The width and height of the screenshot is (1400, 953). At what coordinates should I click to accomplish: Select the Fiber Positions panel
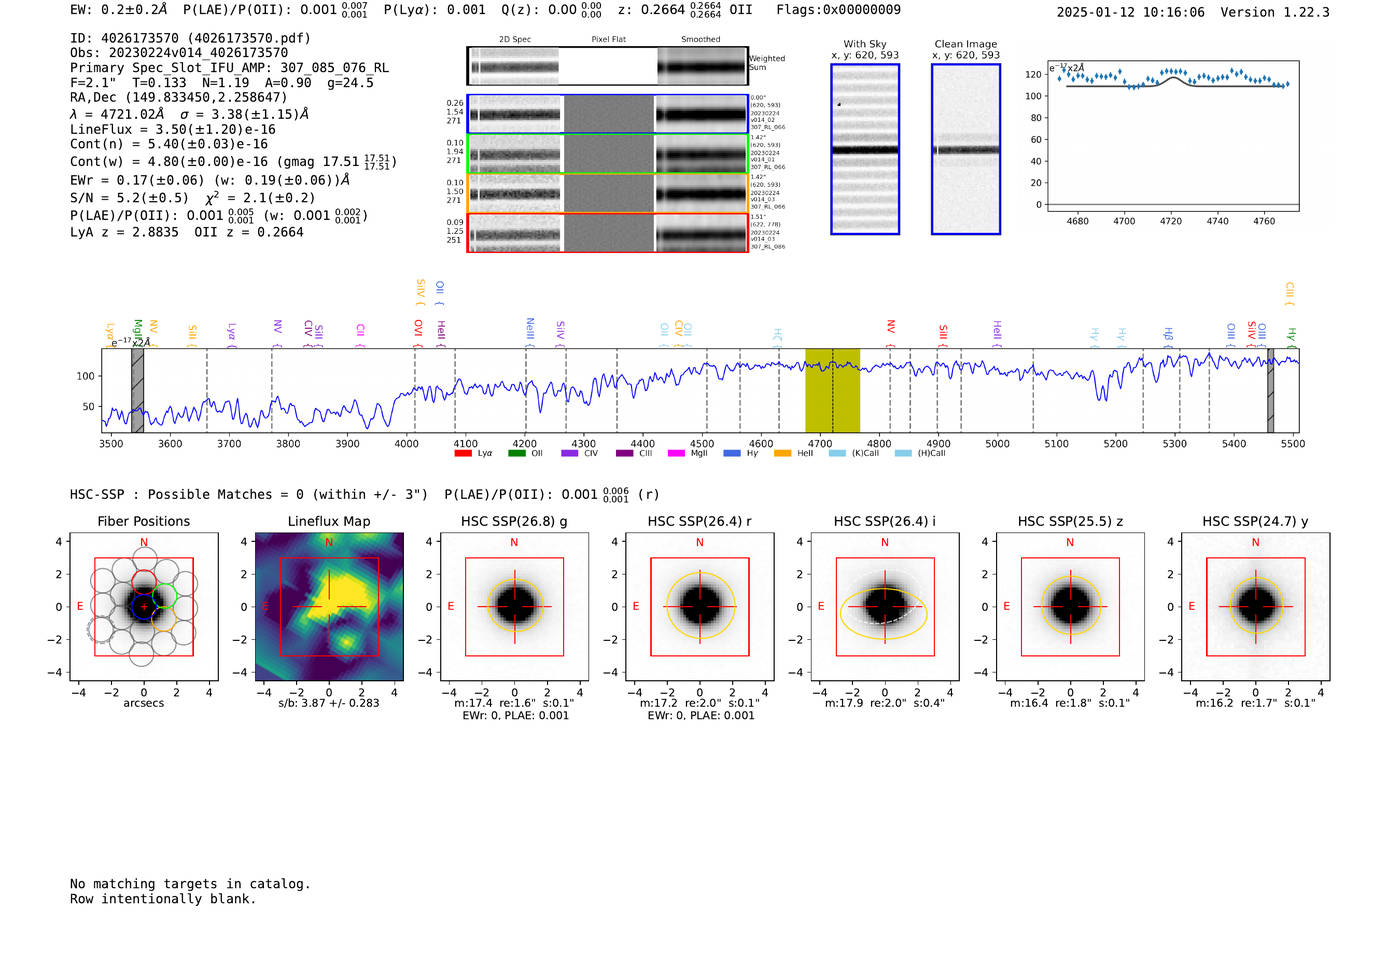pyautogui.click(x=144, y=606)
